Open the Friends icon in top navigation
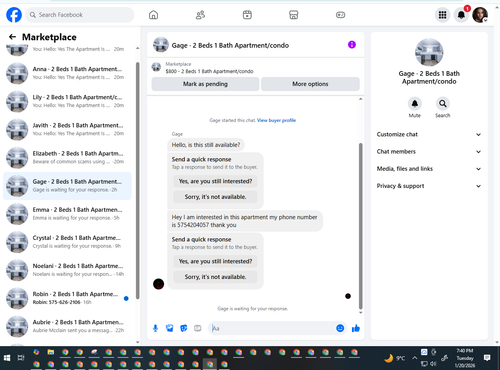The image size is (500, 370). coord(200,15)
